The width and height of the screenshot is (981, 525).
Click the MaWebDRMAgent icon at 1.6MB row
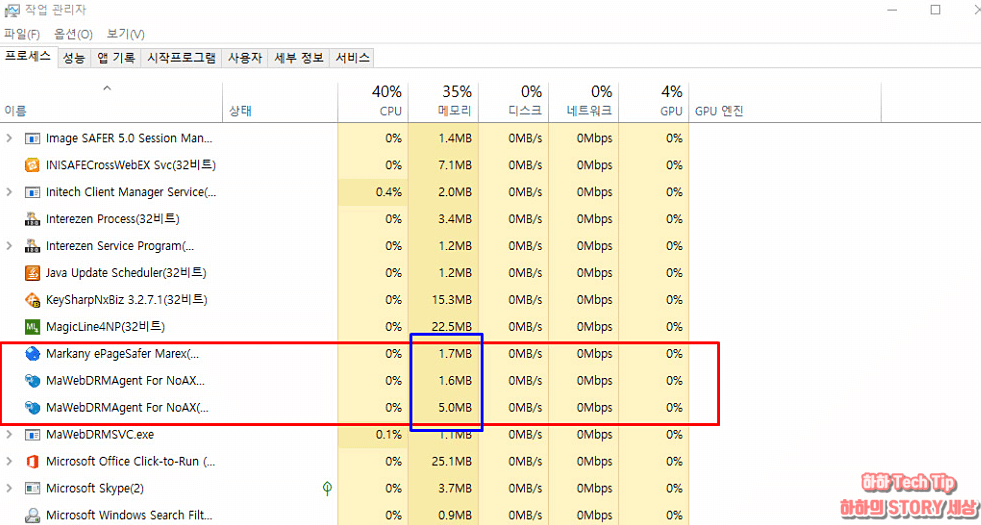coord(32,380)
